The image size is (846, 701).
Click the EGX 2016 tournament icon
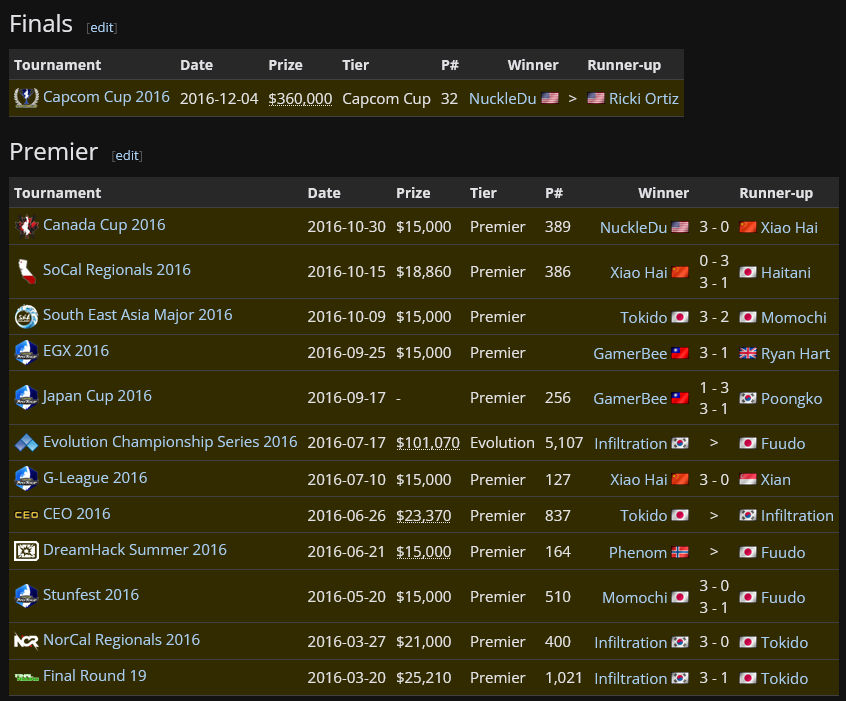(x=26, y=352)
